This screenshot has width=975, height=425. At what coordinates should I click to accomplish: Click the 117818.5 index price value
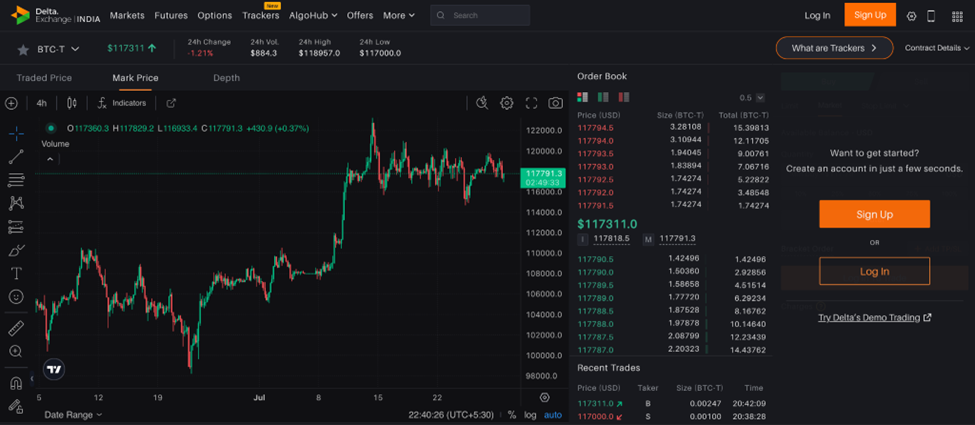pyautogui.click(x=611, y=239)
